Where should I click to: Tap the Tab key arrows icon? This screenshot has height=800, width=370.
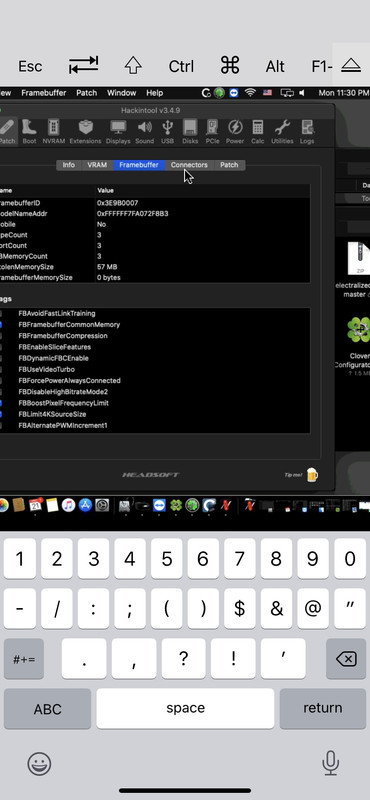[x=84, y=65]
